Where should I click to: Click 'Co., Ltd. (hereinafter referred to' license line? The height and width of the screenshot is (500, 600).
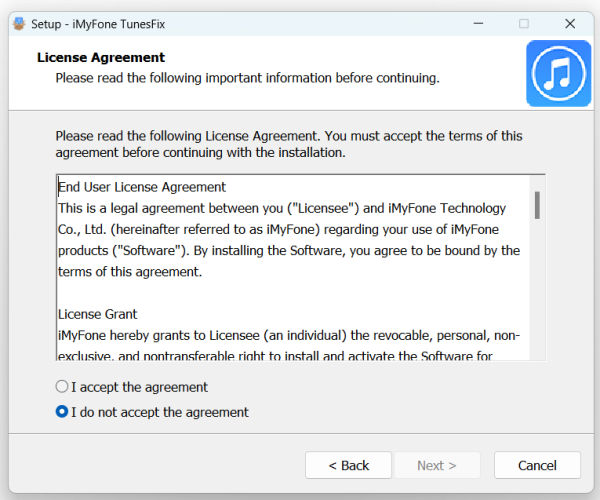pos(278,230)
